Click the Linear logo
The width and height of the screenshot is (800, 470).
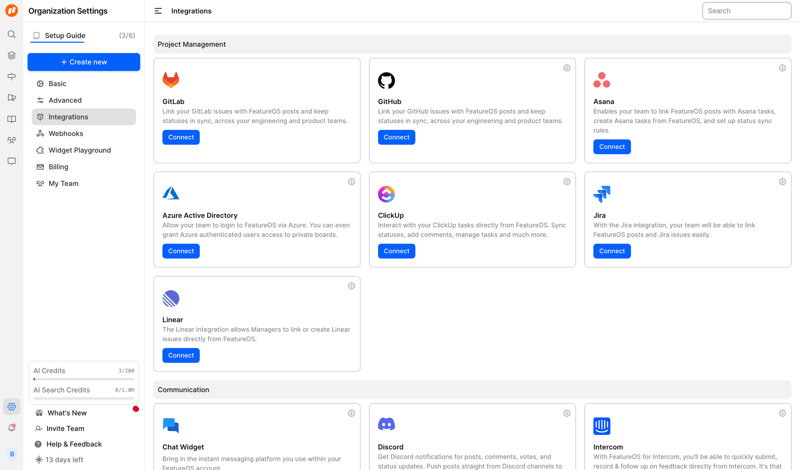point(171,299)
